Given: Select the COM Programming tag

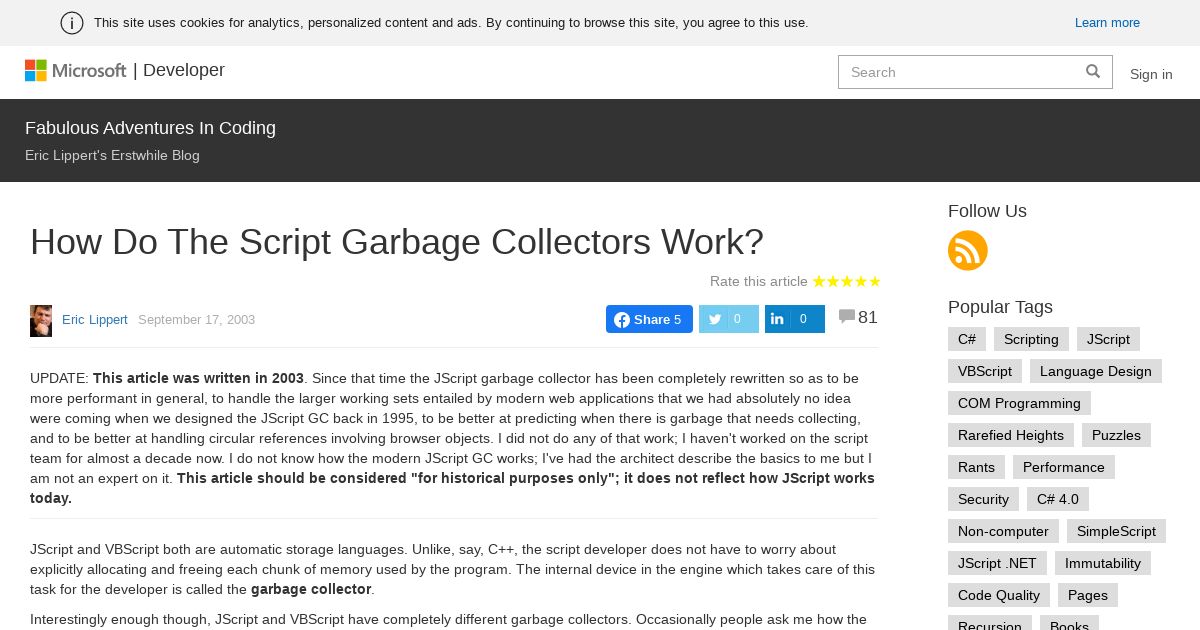Looking at the screenshot, I should (1019, 403).
